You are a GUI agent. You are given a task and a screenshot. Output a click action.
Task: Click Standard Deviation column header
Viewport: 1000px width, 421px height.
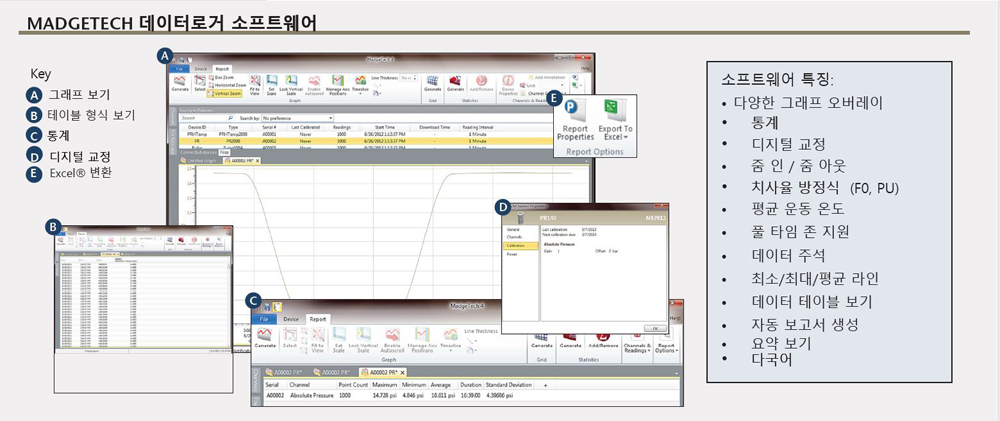[x=508, y=385]
